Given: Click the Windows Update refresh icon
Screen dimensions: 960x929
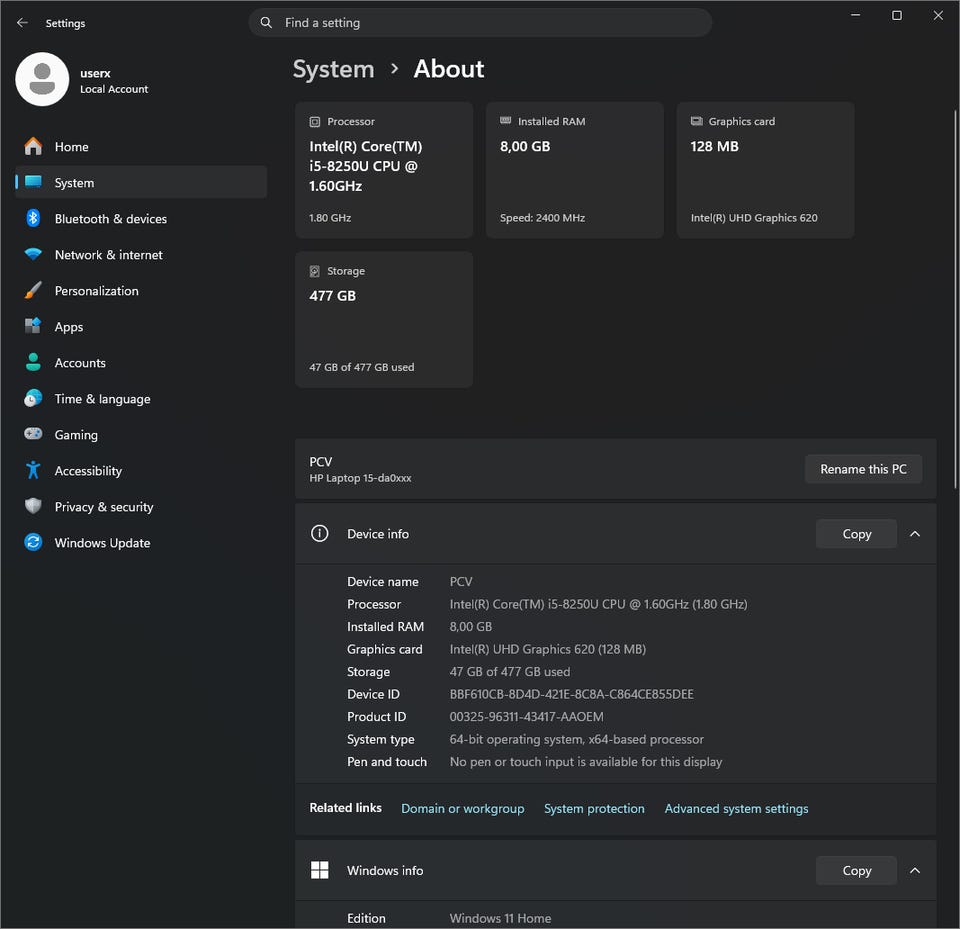Looking at the screenshot, I should (x=33, y=542).
